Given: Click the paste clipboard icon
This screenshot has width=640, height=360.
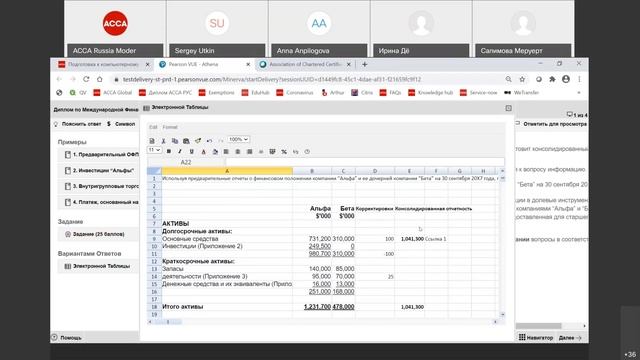Looking at the screenshot, I should tap(186, 141).
